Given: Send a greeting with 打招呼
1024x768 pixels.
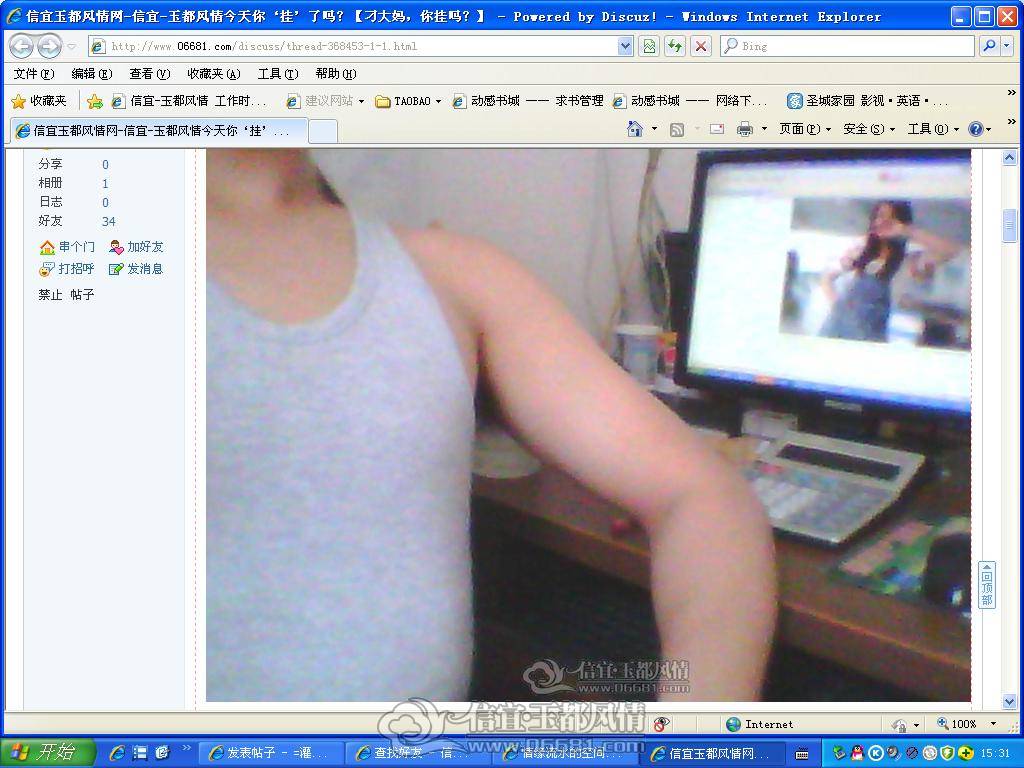Looking at the screenshot, I should (67, 268).
